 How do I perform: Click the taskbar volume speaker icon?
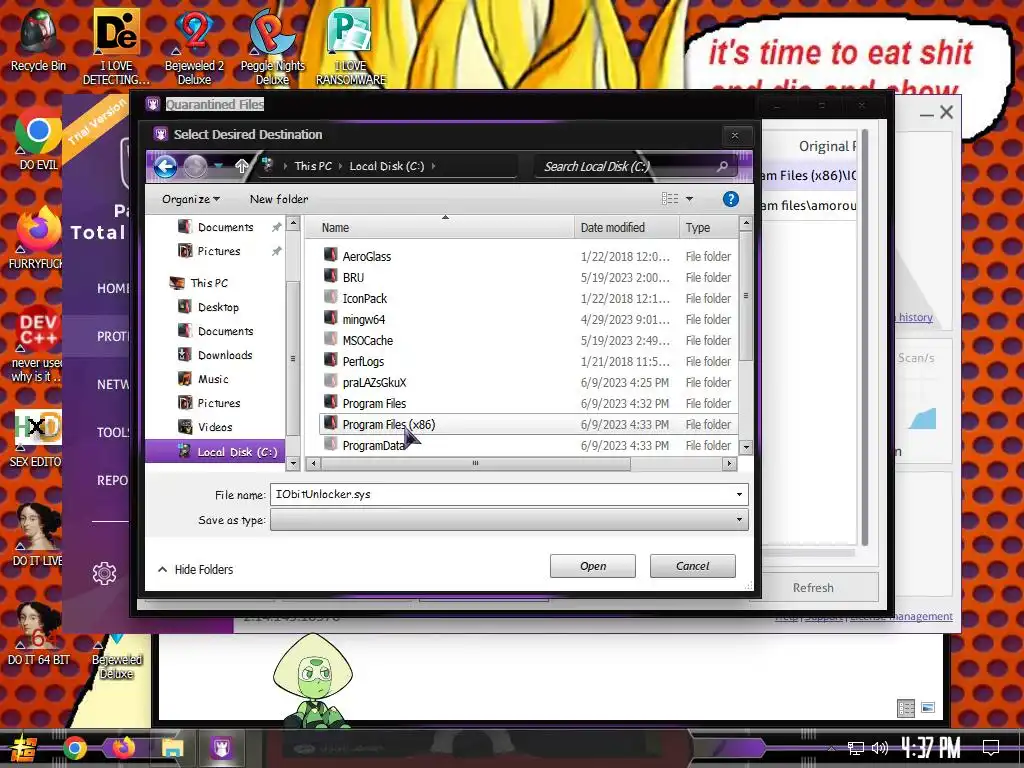point(880,748)
